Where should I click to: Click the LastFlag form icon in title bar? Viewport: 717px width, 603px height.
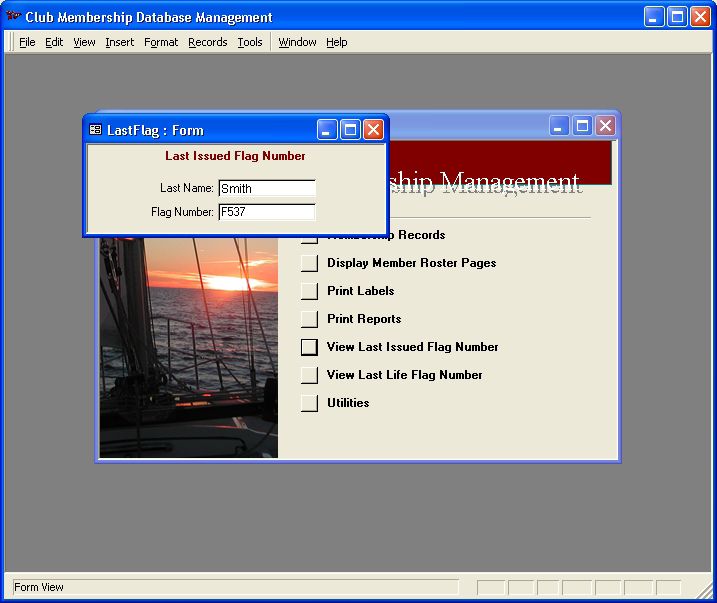[95, 130]
